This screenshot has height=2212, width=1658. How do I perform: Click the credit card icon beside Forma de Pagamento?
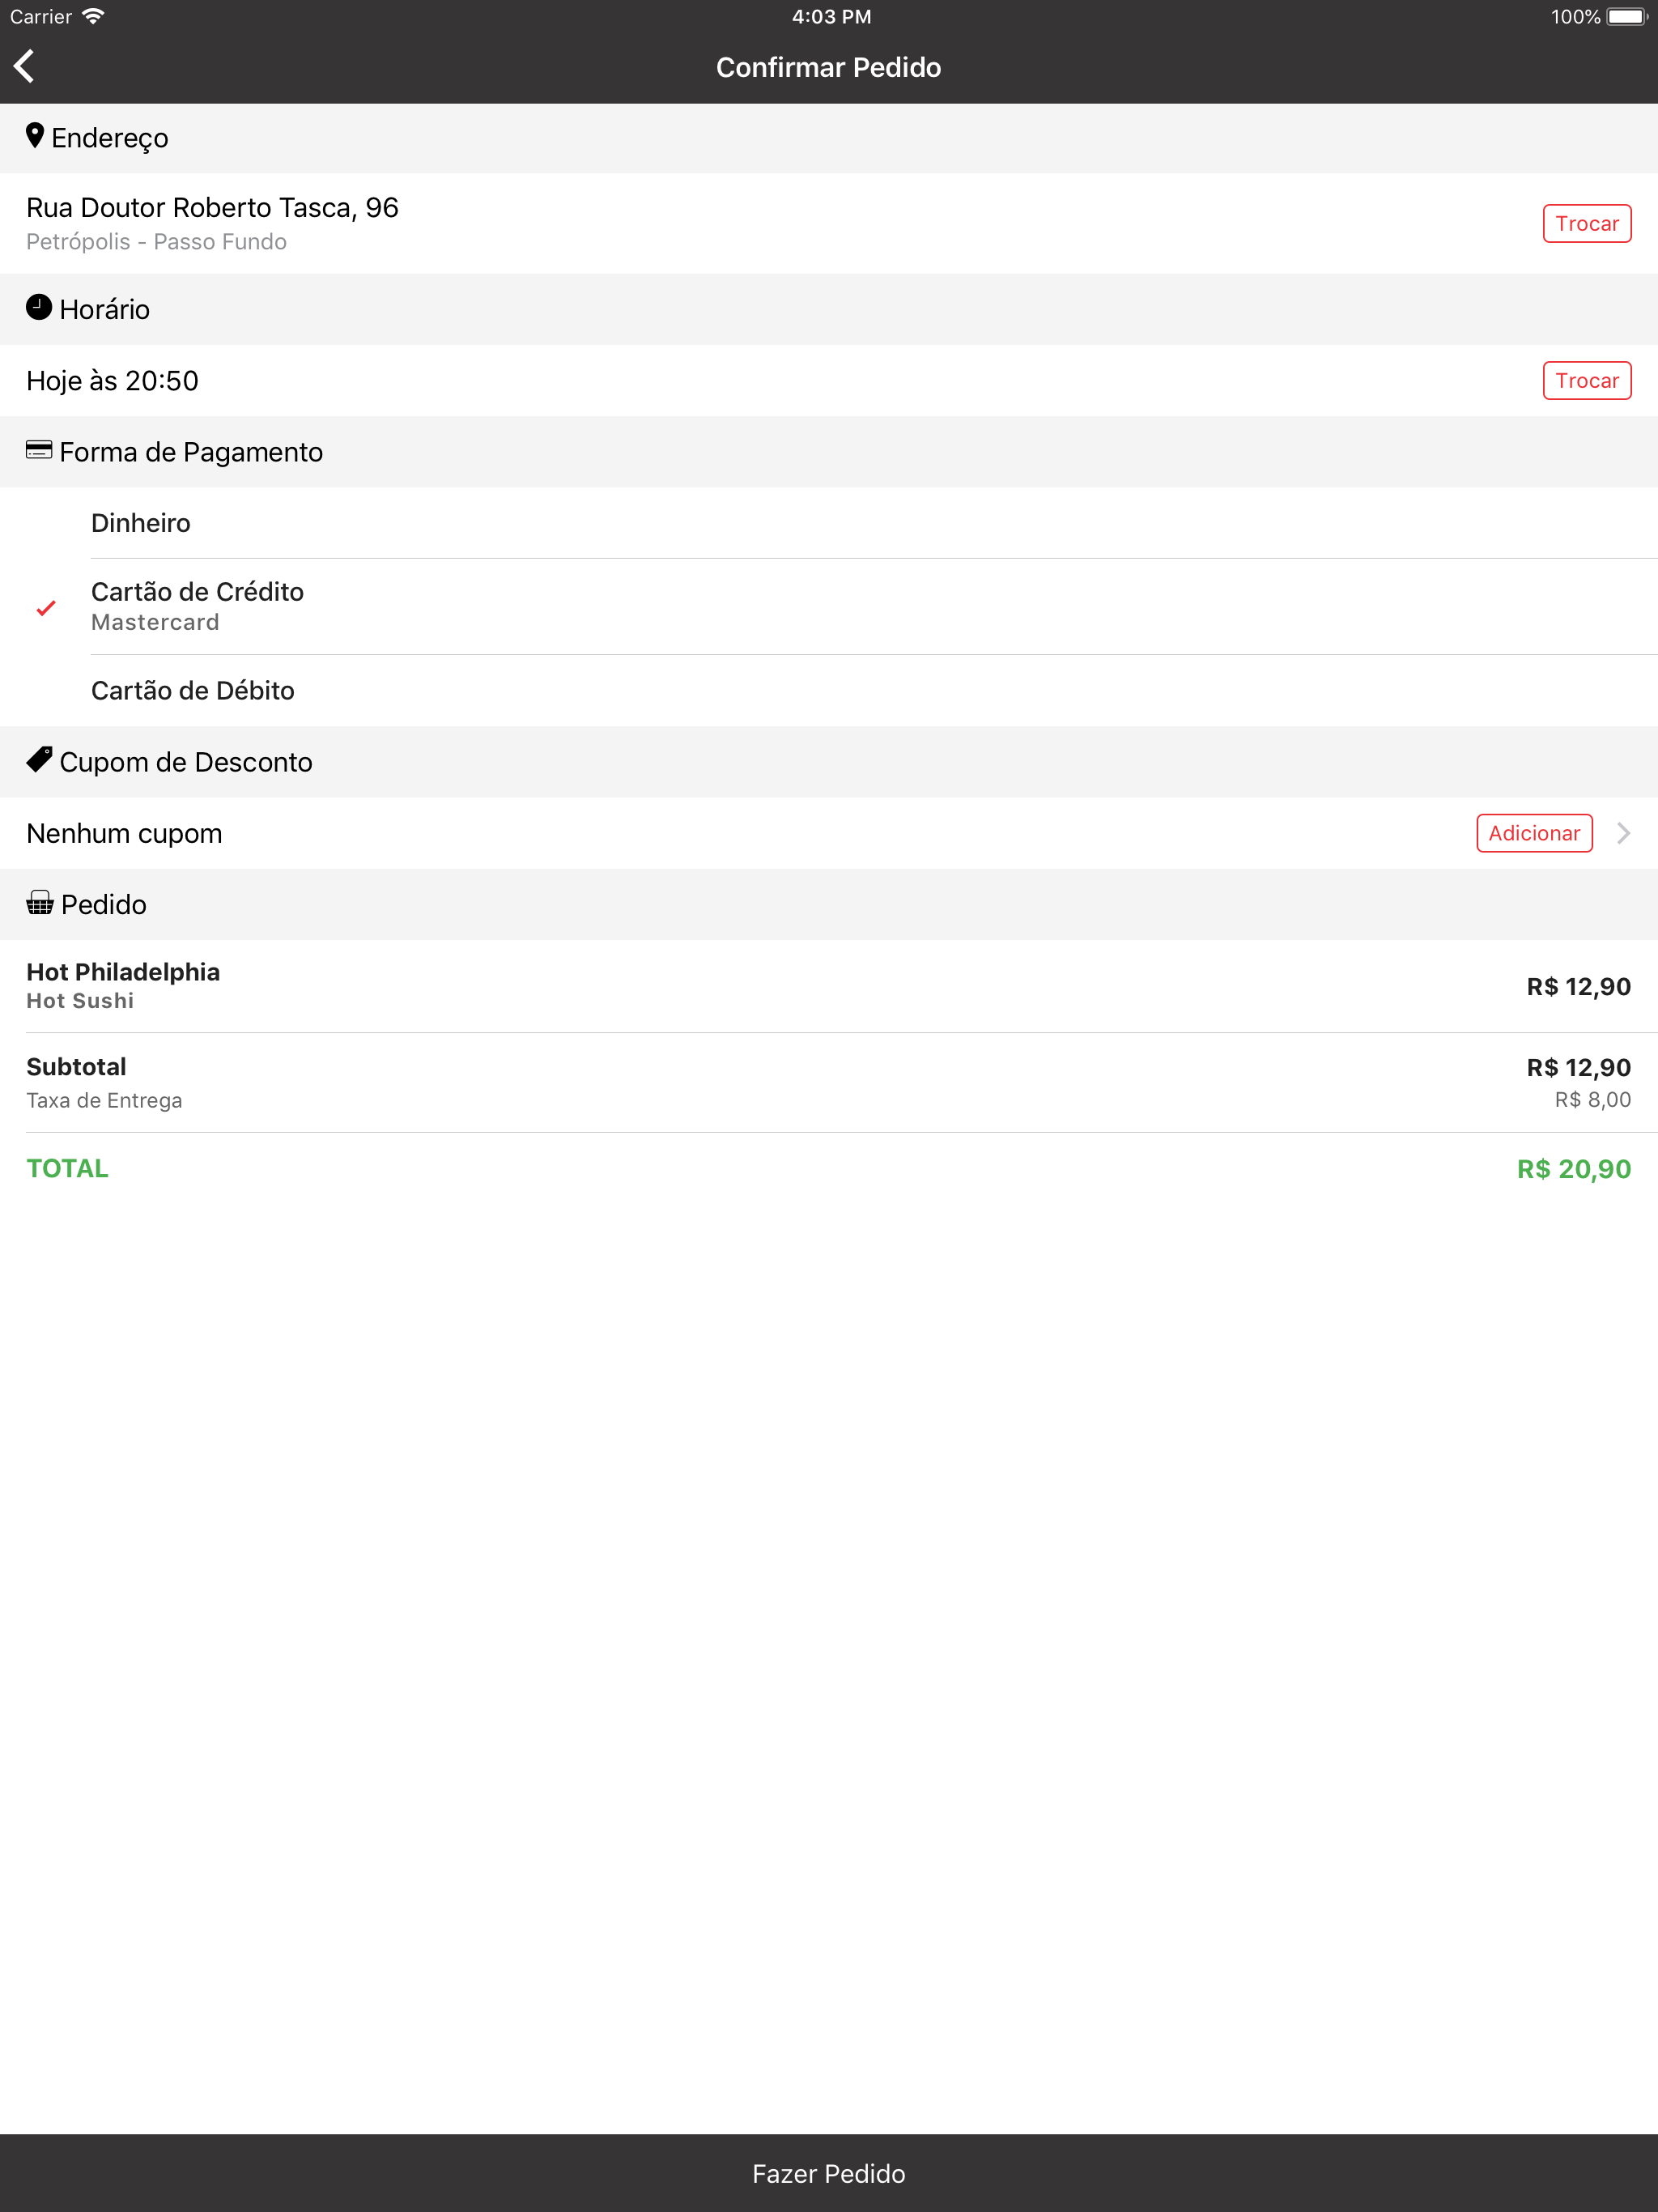[39, 450]
